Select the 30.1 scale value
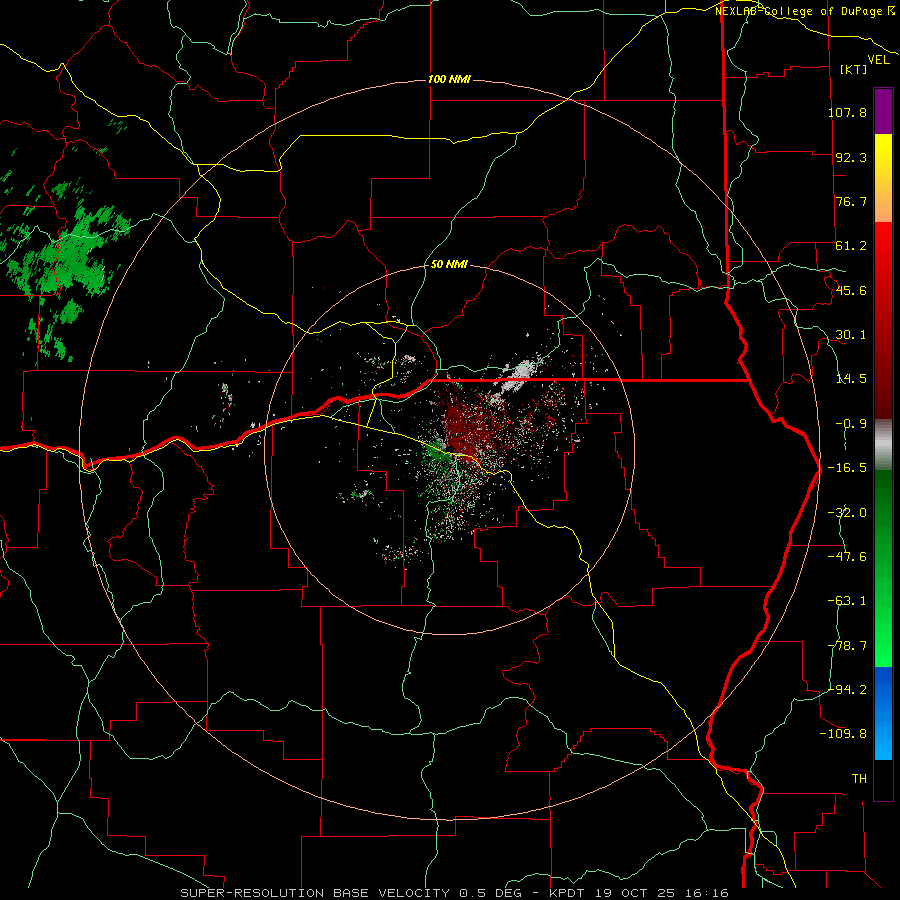This screenshot has height=900, width=900. tap(851, 335)
